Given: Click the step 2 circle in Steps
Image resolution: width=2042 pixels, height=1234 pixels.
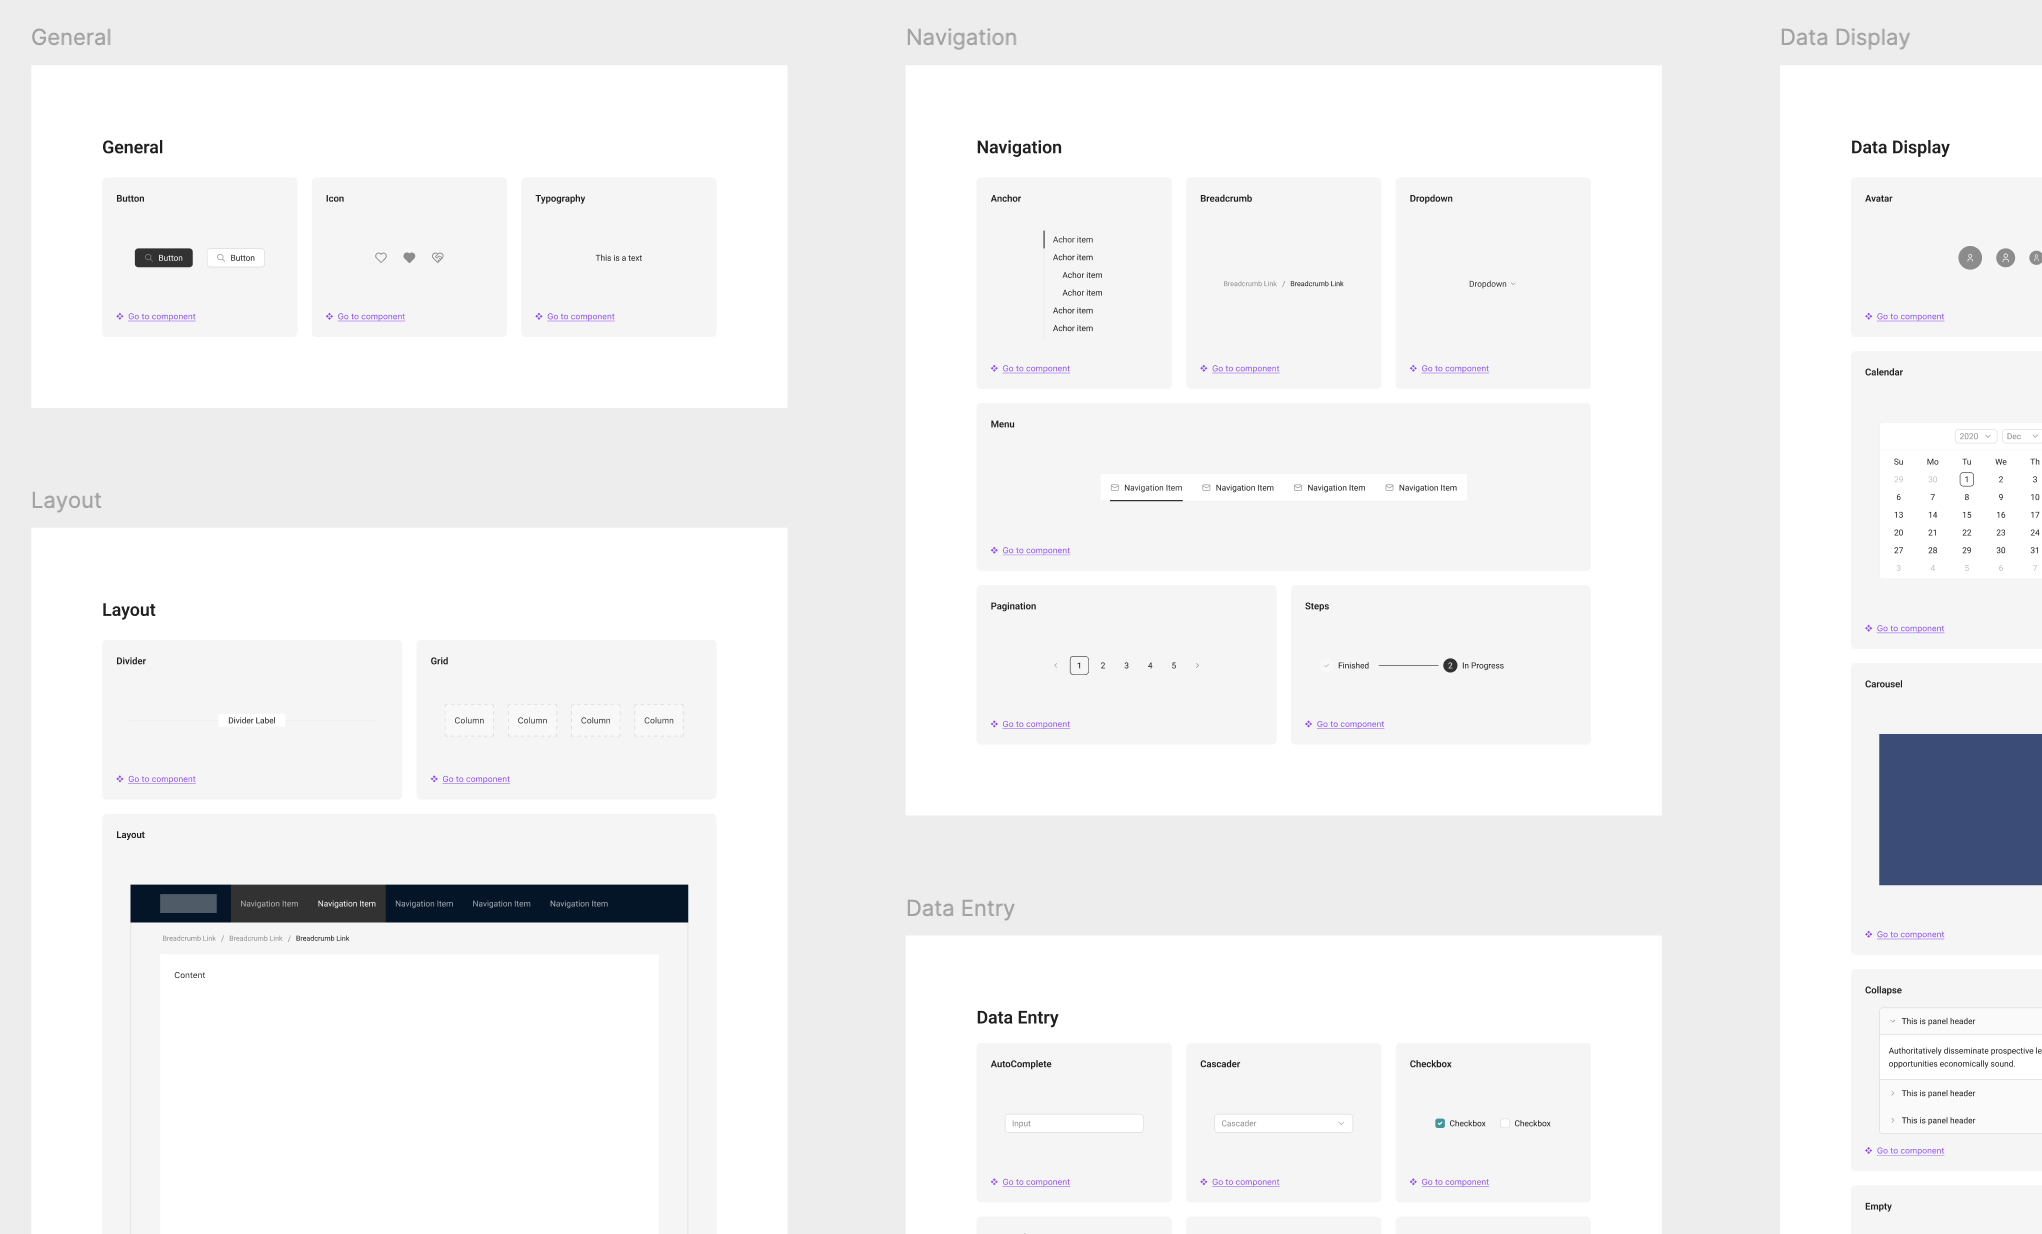Looking at the screenshot, I should click(1450, 665).
